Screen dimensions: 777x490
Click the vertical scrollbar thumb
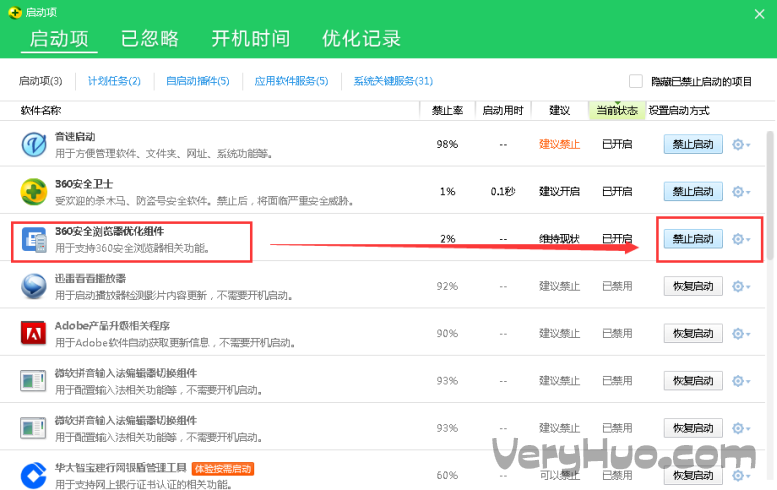pos(771,195)
